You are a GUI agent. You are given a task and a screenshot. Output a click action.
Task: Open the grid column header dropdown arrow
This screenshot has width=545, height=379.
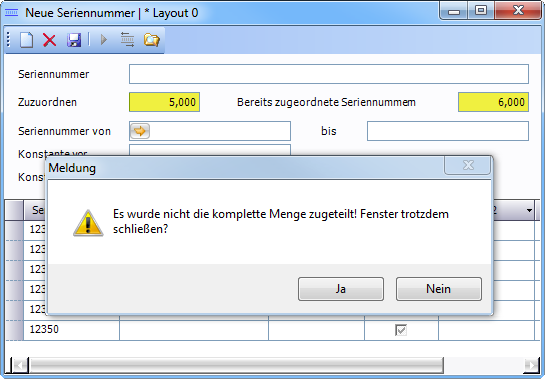529,210
